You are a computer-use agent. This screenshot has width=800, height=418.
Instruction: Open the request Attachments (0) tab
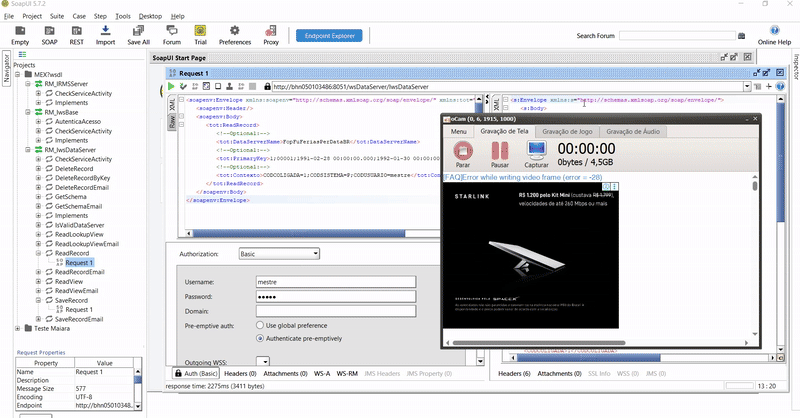[x=285, y=374]
